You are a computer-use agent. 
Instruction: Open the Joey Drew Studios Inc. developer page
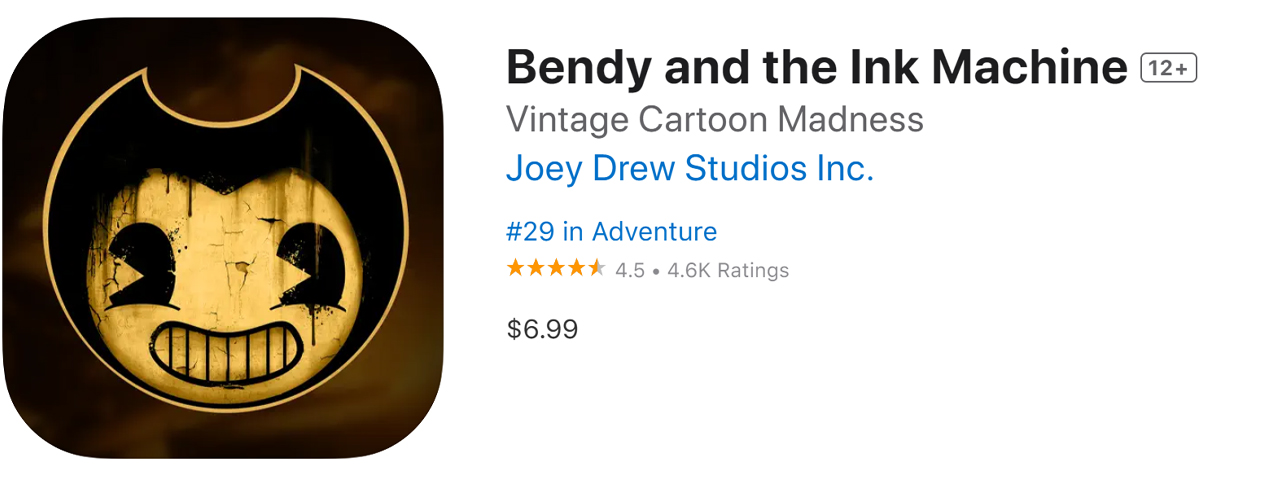click(690, 169)
